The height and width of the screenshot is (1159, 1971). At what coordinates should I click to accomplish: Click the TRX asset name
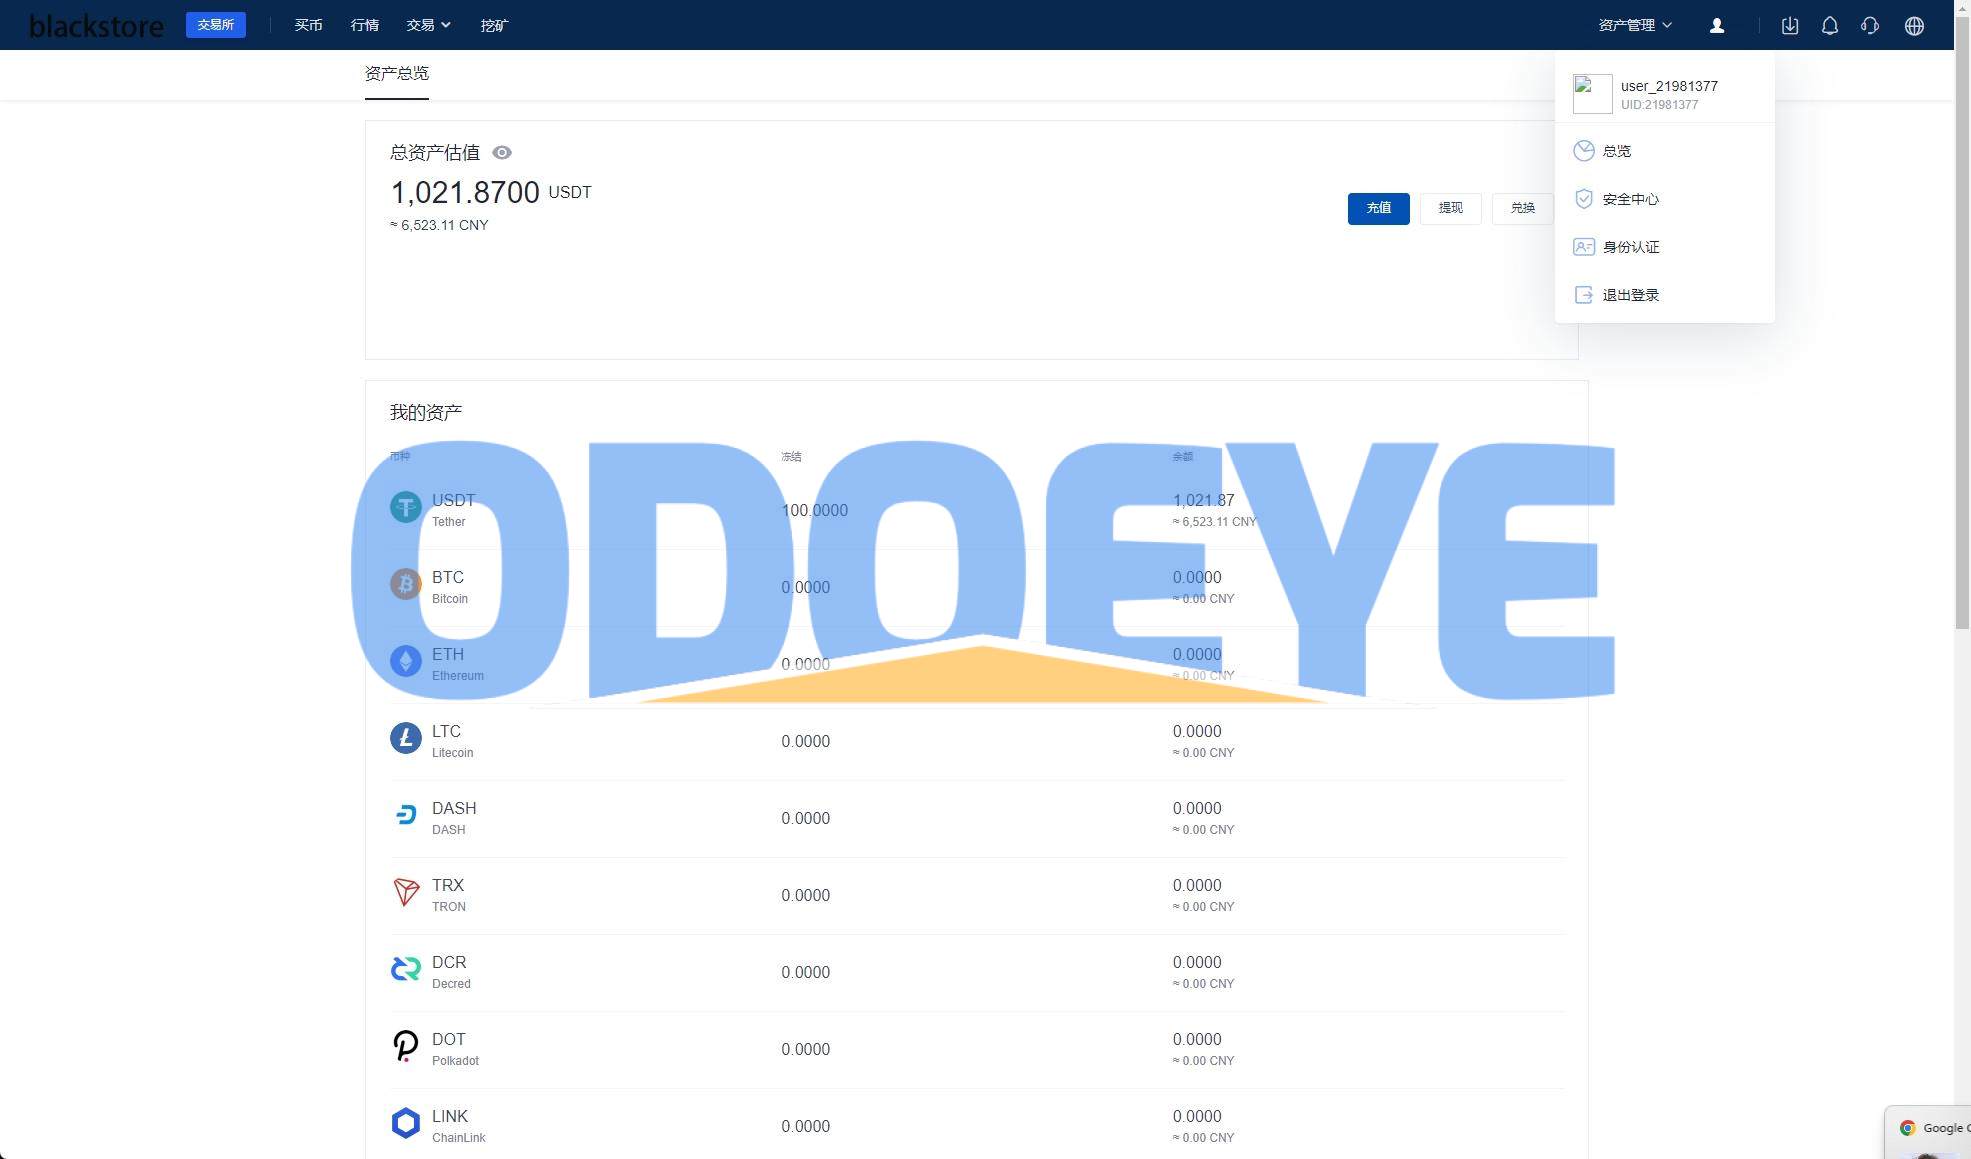[448, 885]
